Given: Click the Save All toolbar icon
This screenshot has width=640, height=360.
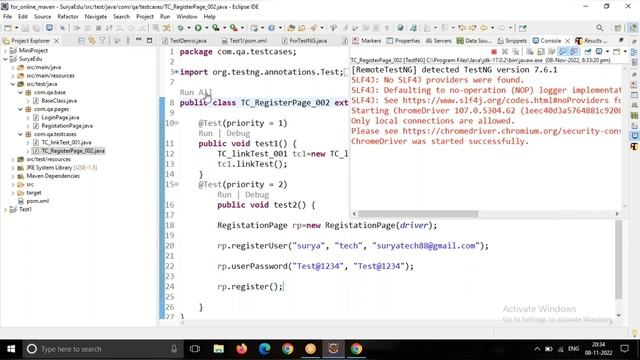Looking at the screenshot, I should (x=36, y=28).
